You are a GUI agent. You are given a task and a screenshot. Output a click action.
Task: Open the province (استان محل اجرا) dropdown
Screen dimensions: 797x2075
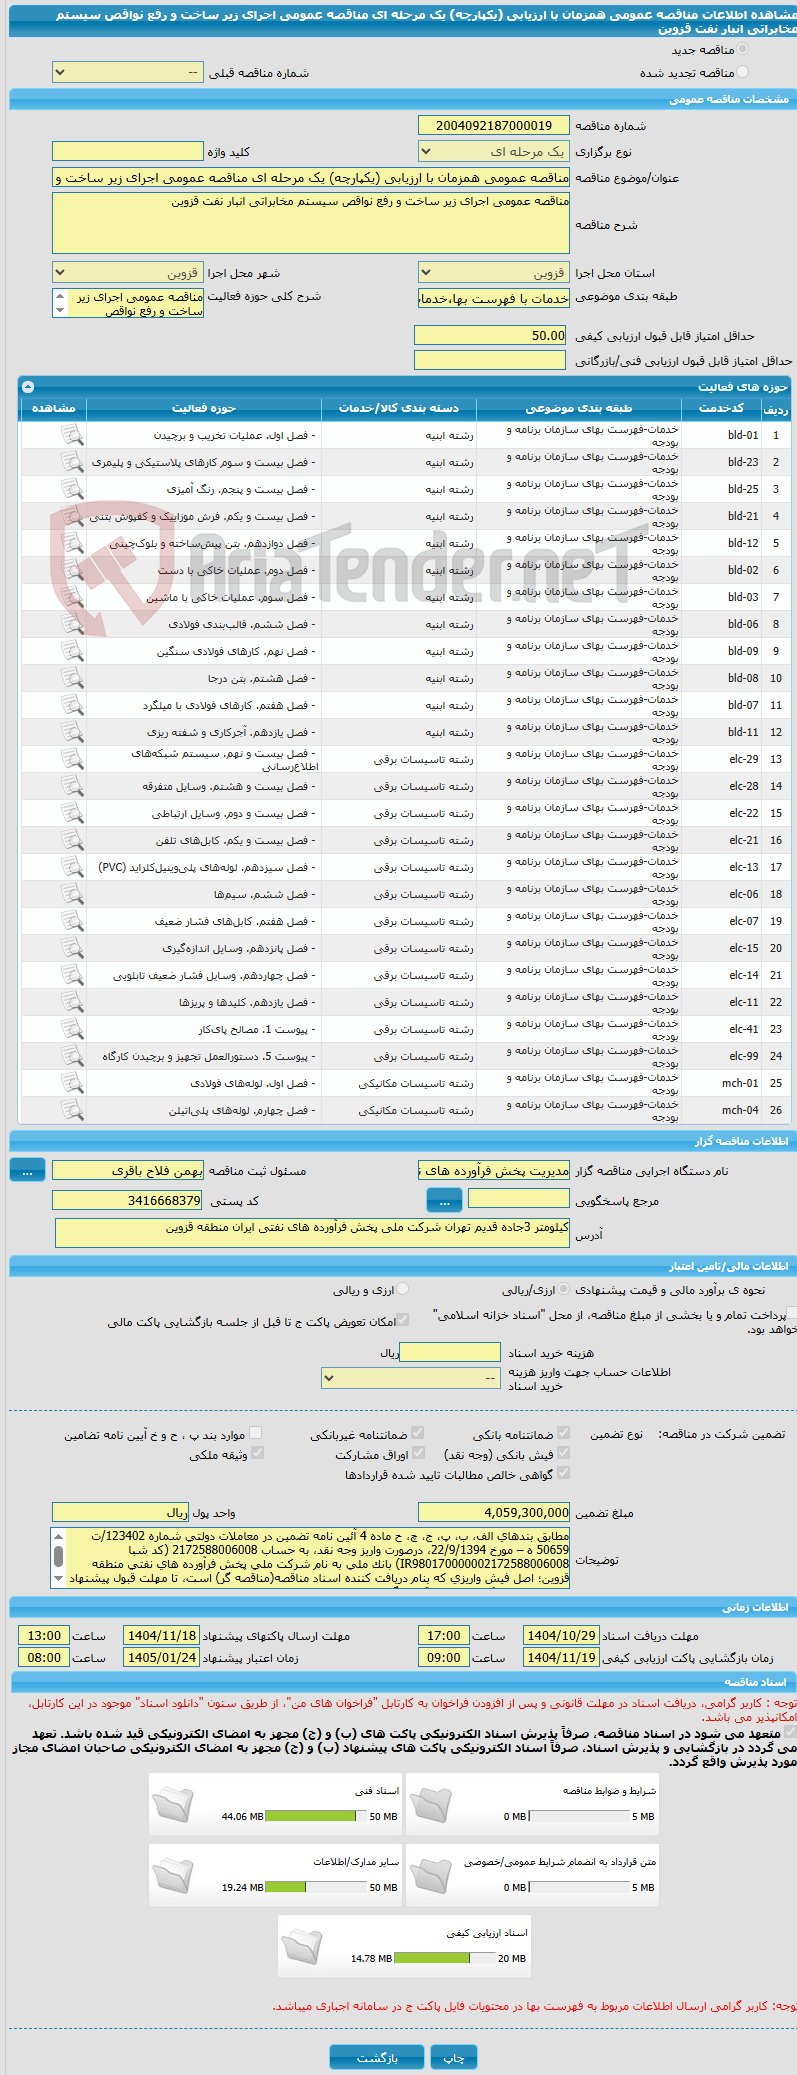494,272
